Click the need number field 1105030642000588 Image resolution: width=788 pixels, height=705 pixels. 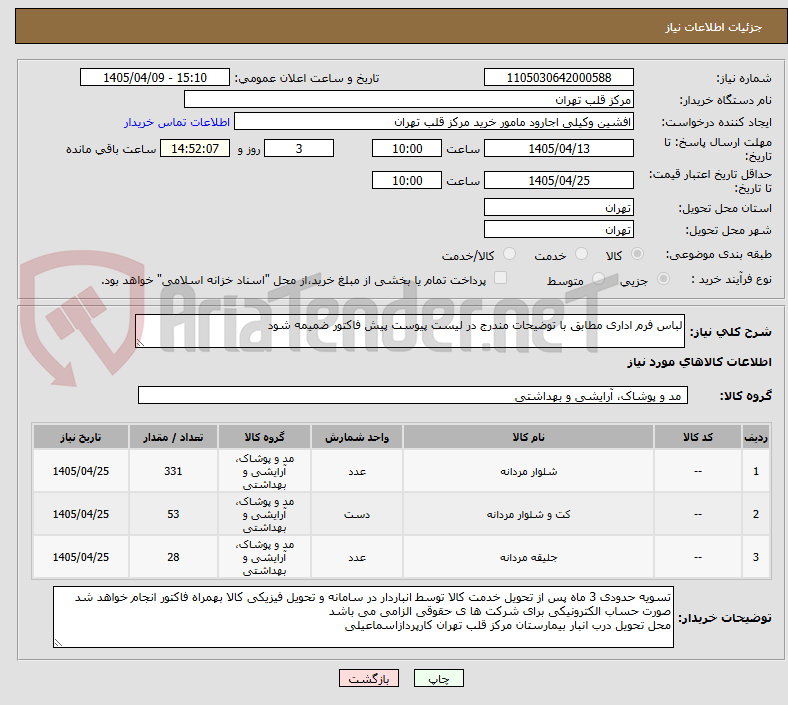coord(558,78)
